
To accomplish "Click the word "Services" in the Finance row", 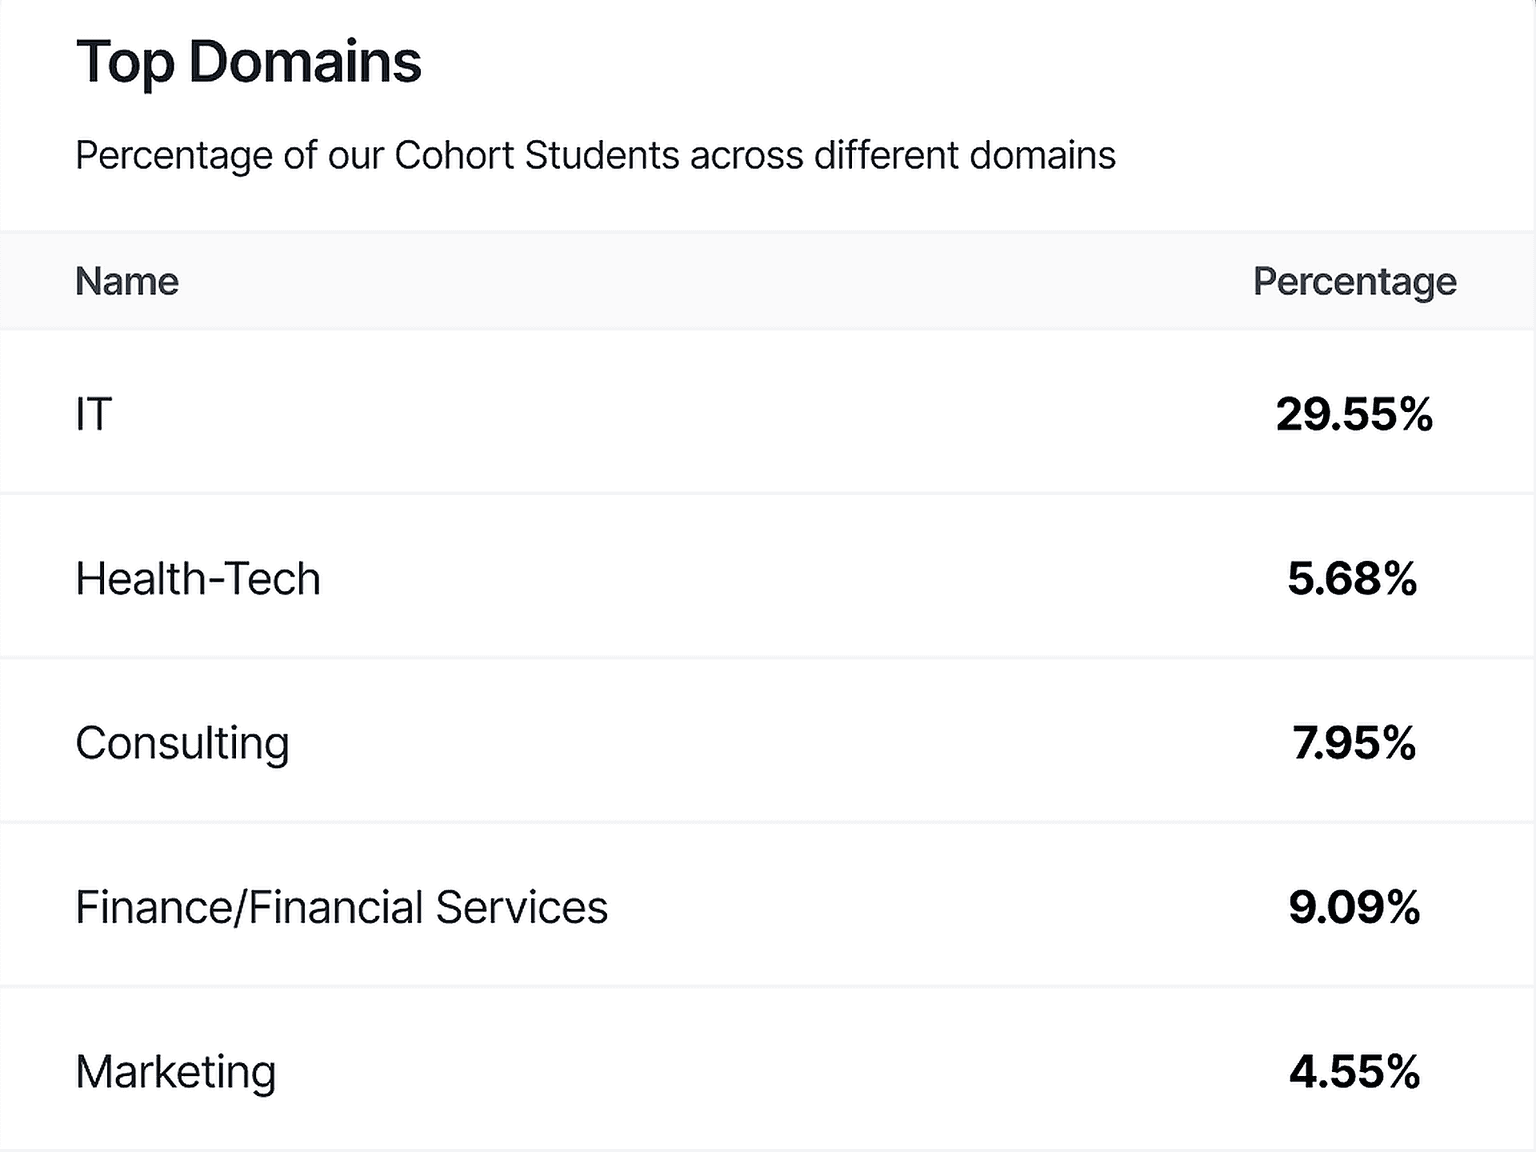I will (x=521, y=908).
